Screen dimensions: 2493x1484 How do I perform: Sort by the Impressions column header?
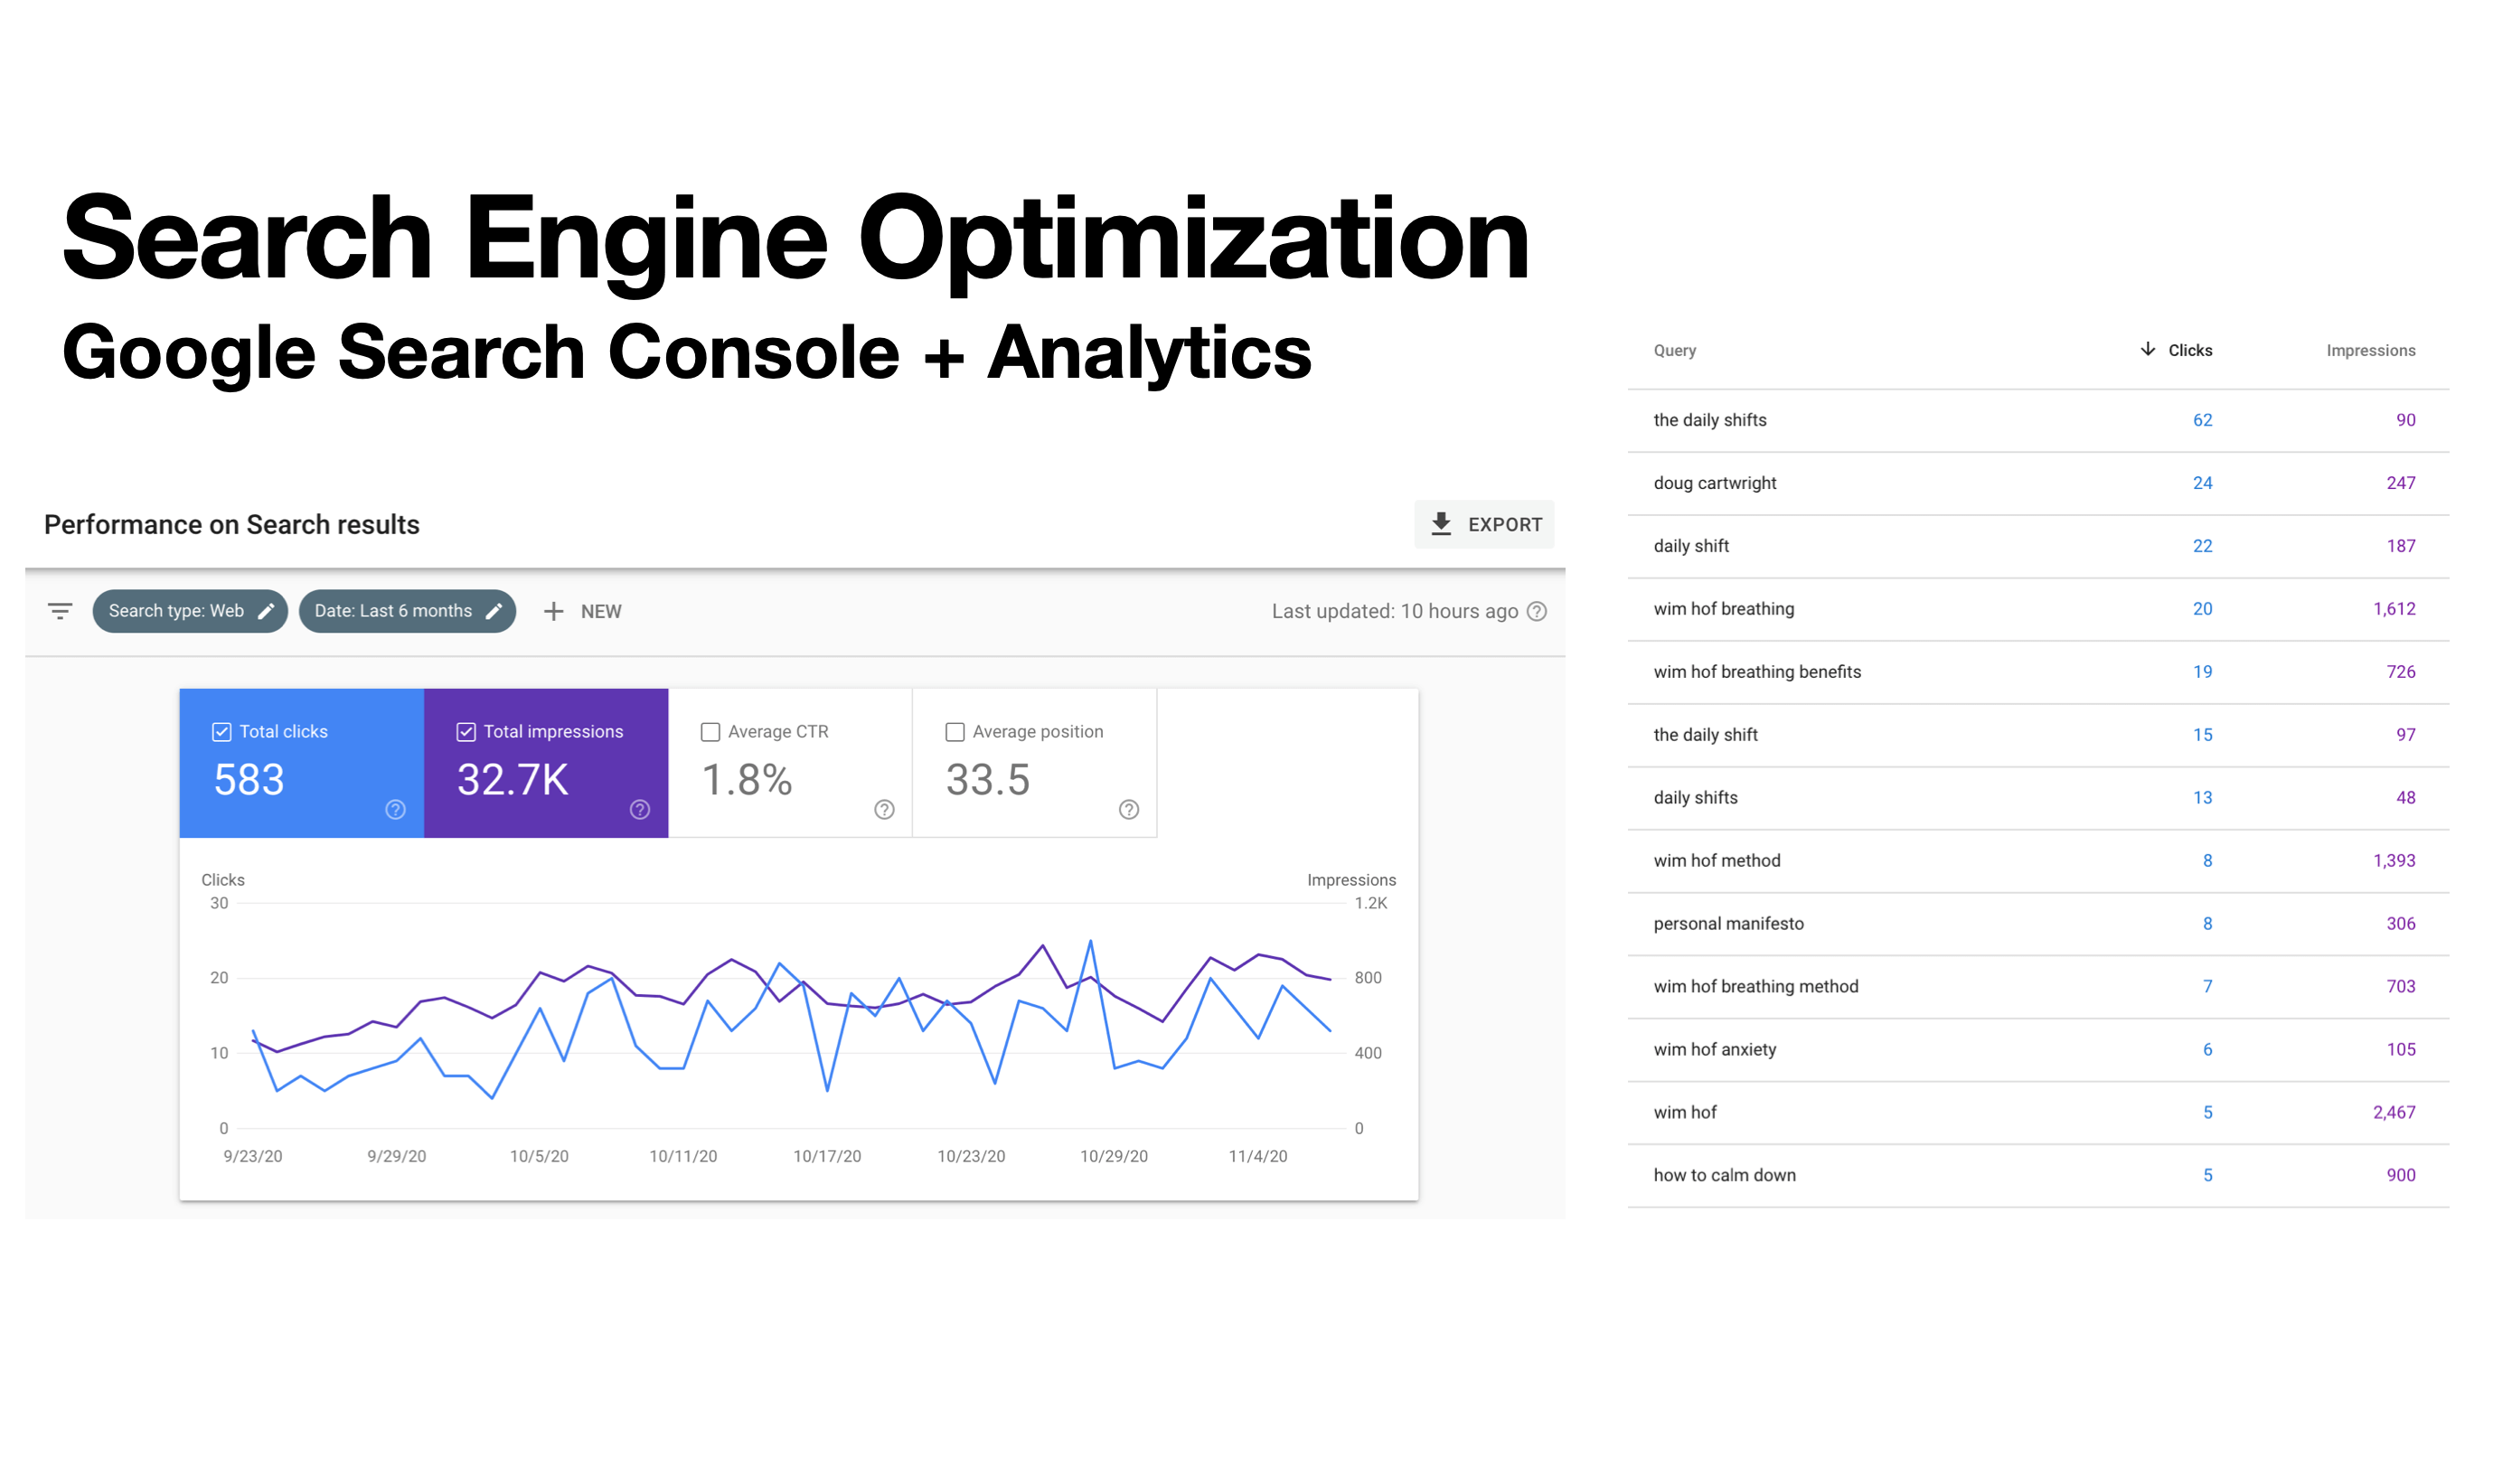point(2370,350)
